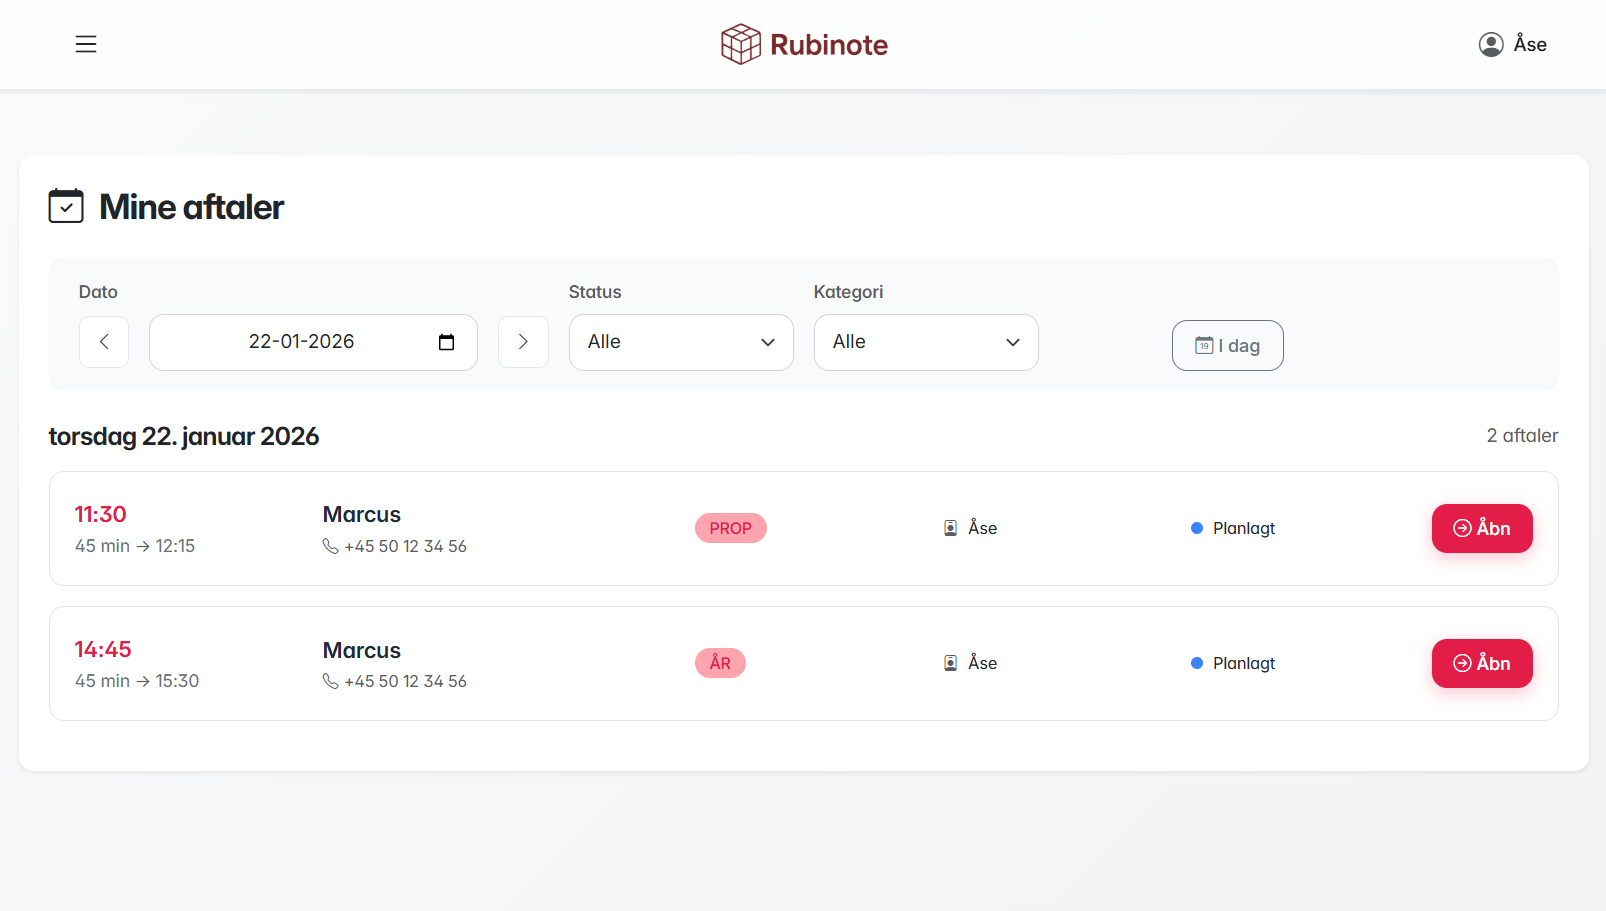Open the Åse user profile menu
The width and height of the screenshot is (1606, 911).
(1512, 44)
